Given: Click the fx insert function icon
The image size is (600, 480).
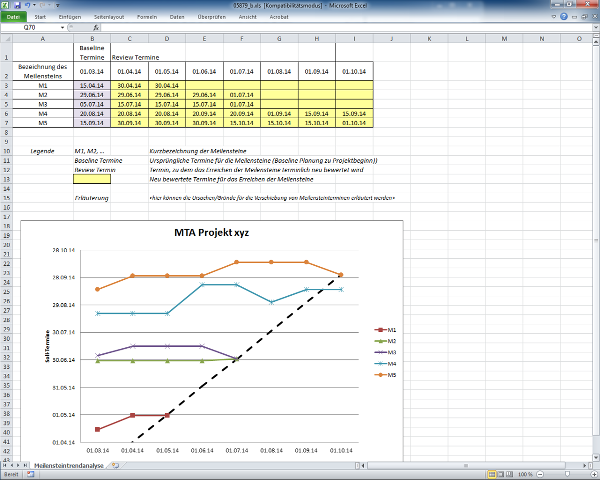Looking at the screenshot, I should point(96,28).
